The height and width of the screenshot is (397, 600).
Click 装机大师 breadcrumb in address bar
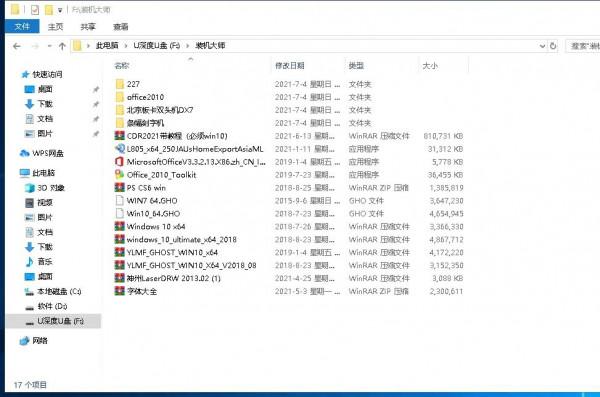210,46
